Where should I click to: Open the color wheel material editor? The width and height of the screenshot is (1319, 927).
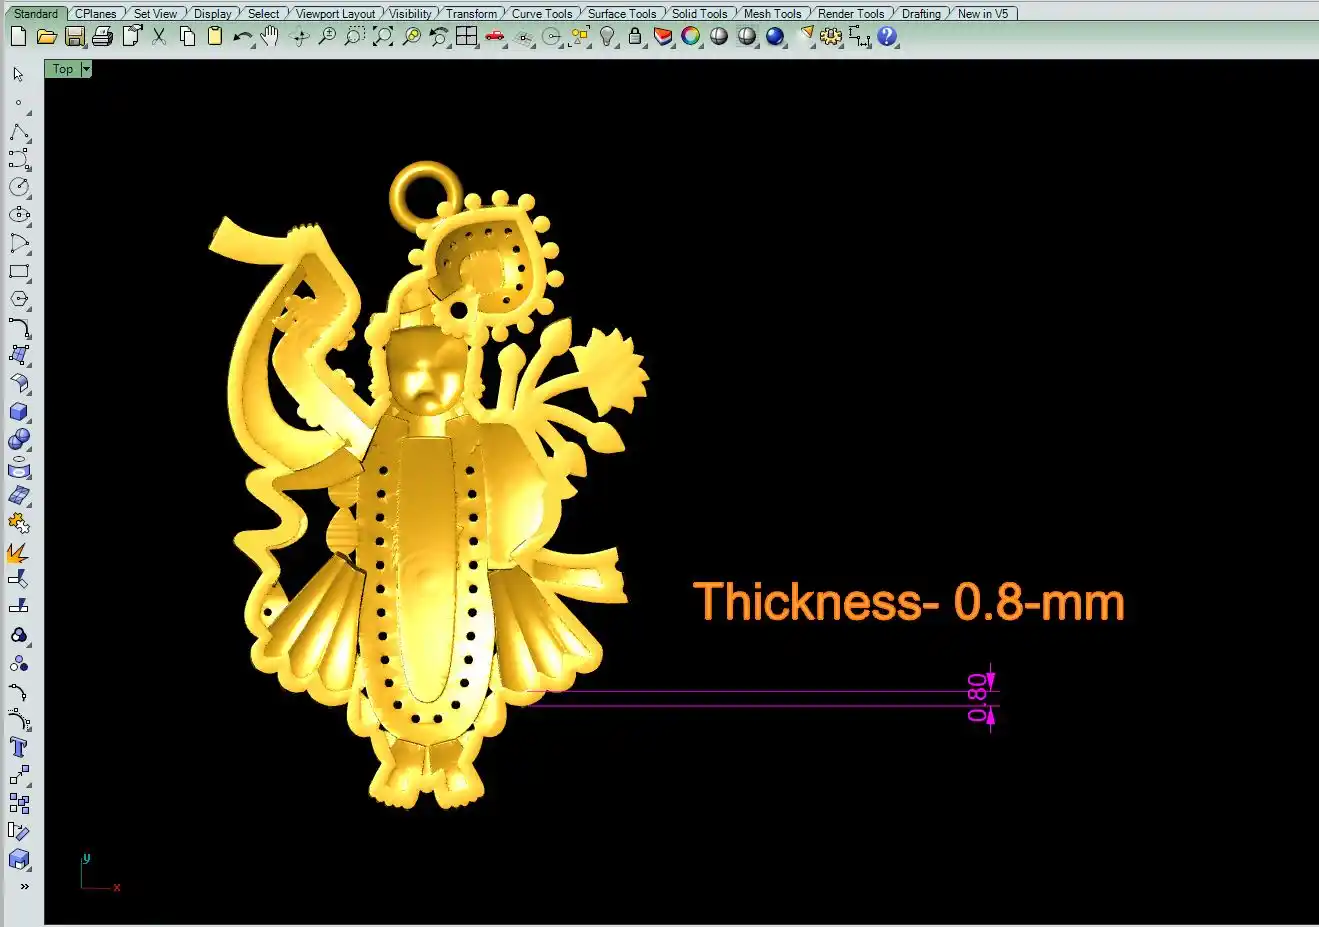click(691, 37)
